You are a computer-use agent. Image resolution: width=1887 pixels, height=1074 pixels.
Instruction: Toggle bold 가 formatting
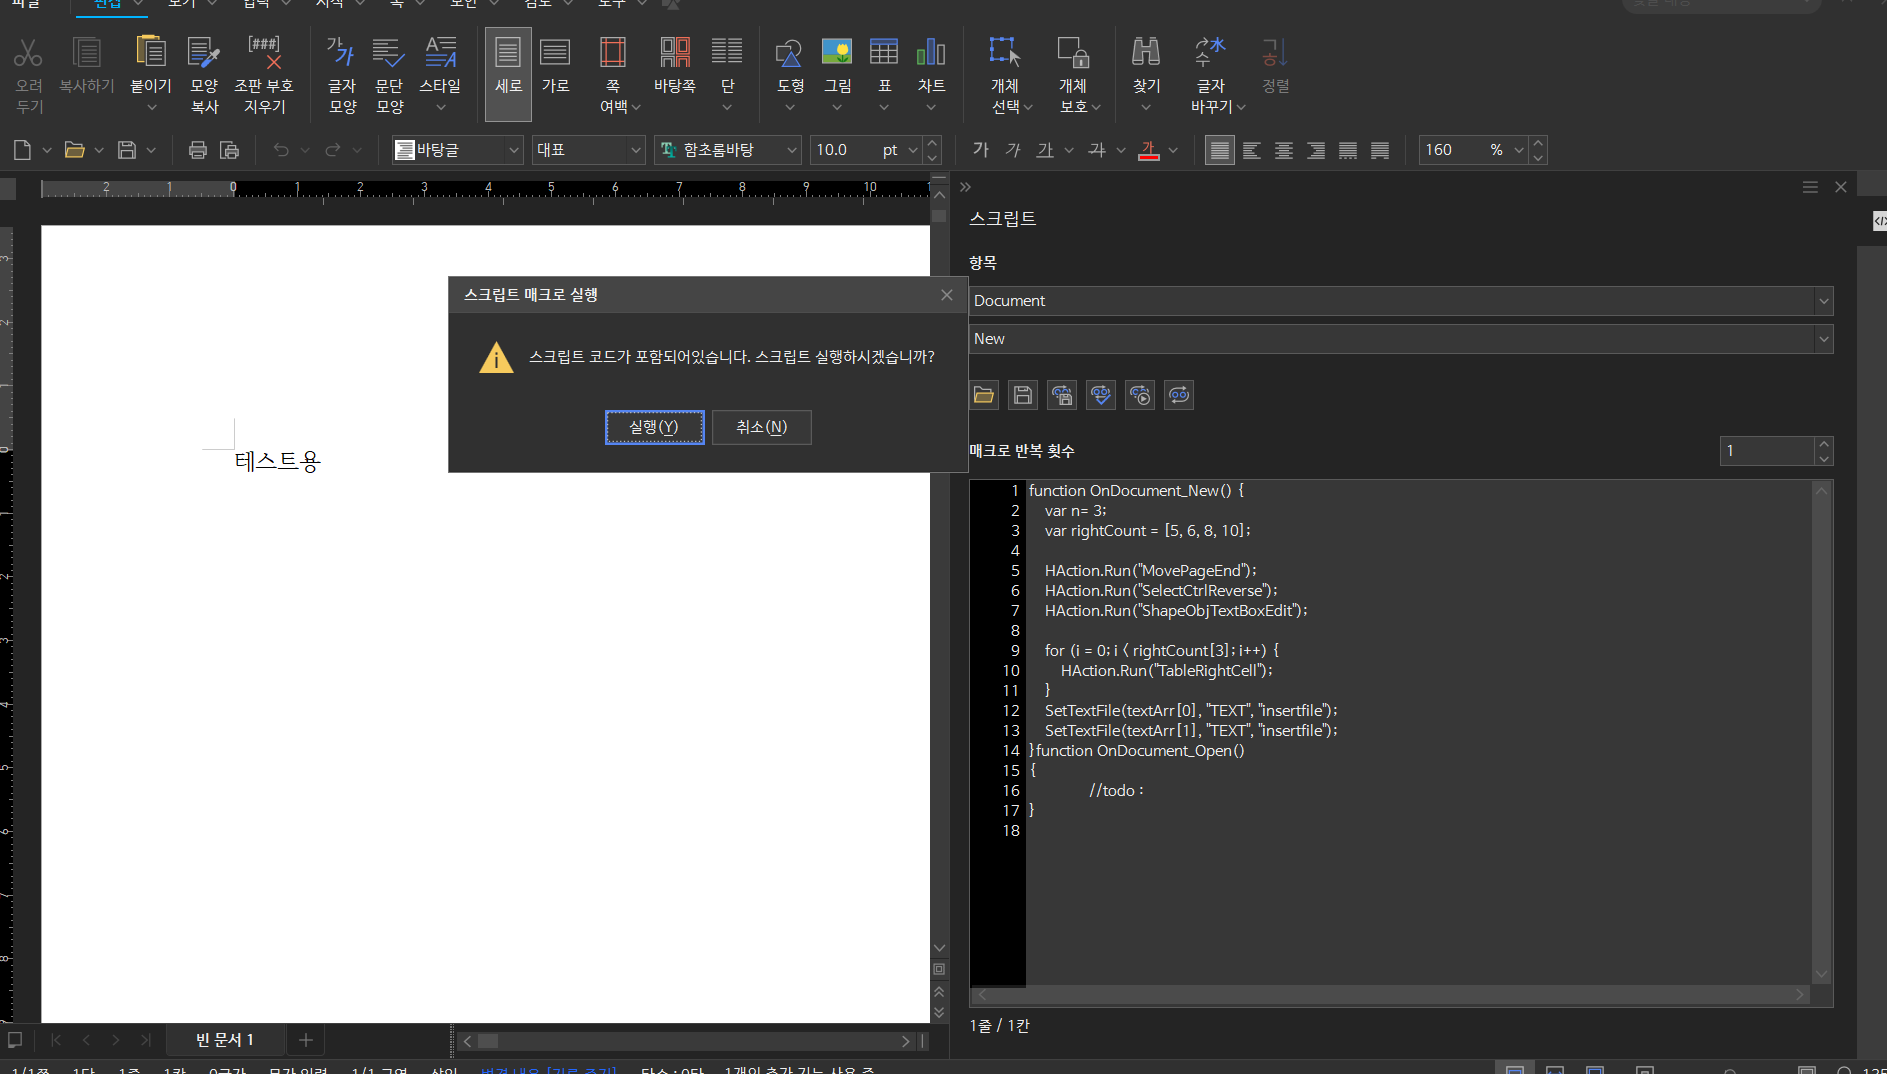pos(981,150)
